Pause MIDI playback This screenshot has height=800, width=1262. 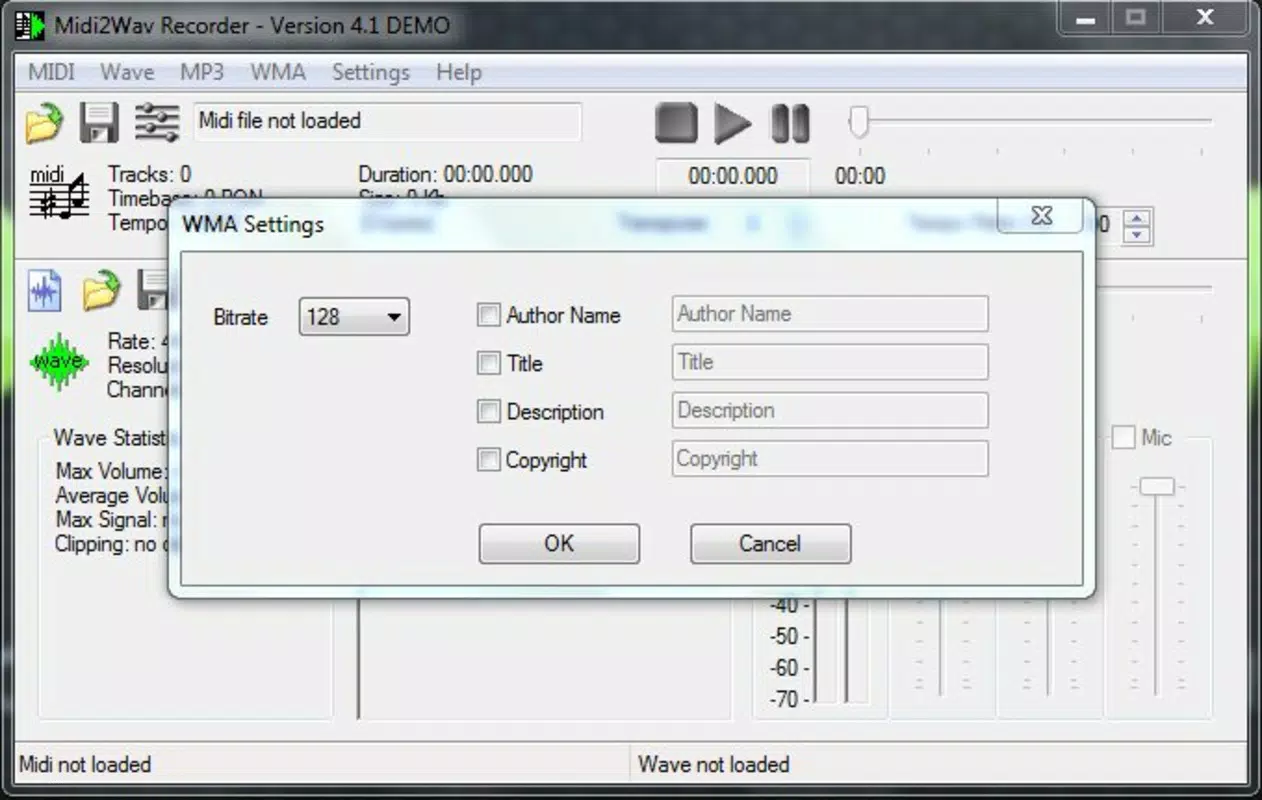(790, 123)
